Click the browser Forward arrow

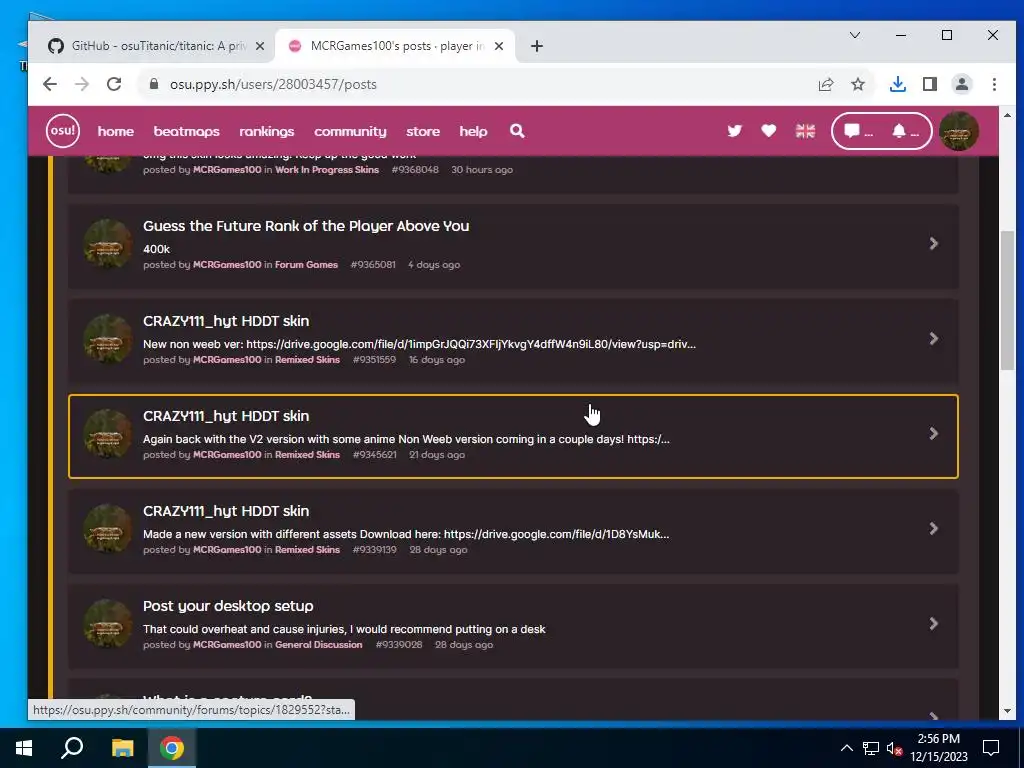(x=82, y=84)
